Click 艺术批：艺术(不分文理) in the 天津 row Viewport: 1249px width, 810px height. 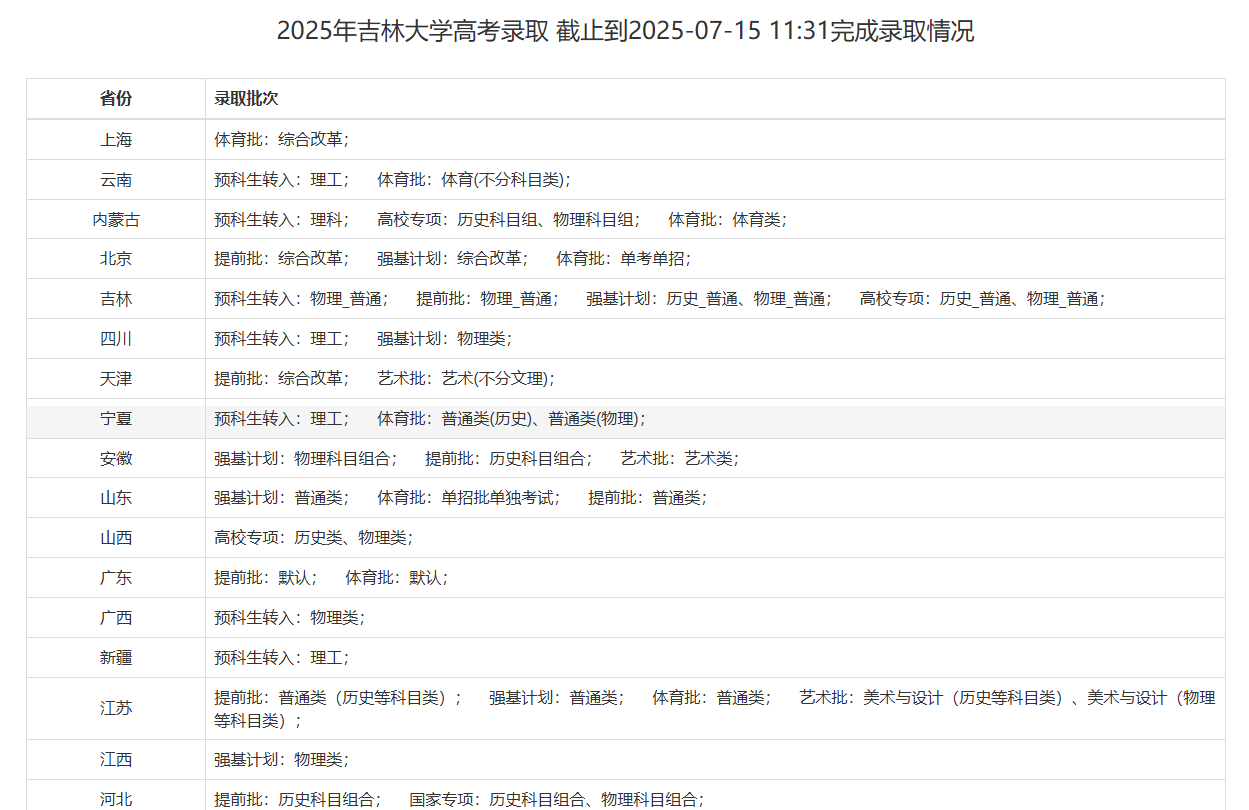[465, 379]
